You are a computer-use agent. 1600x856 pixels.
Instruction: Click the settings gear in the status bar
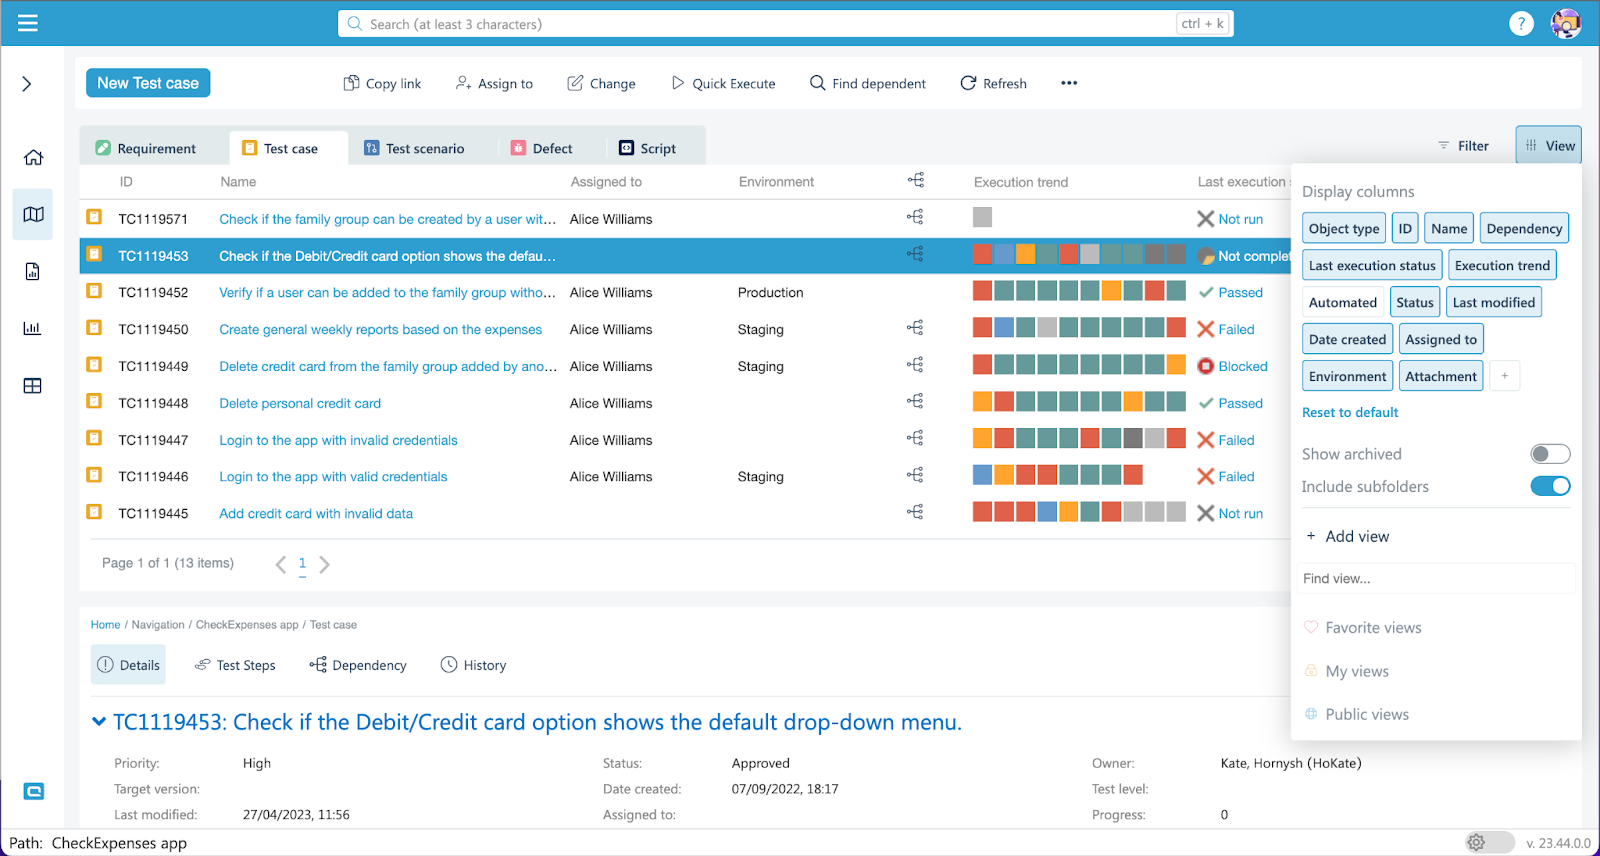click(1476, 843)
